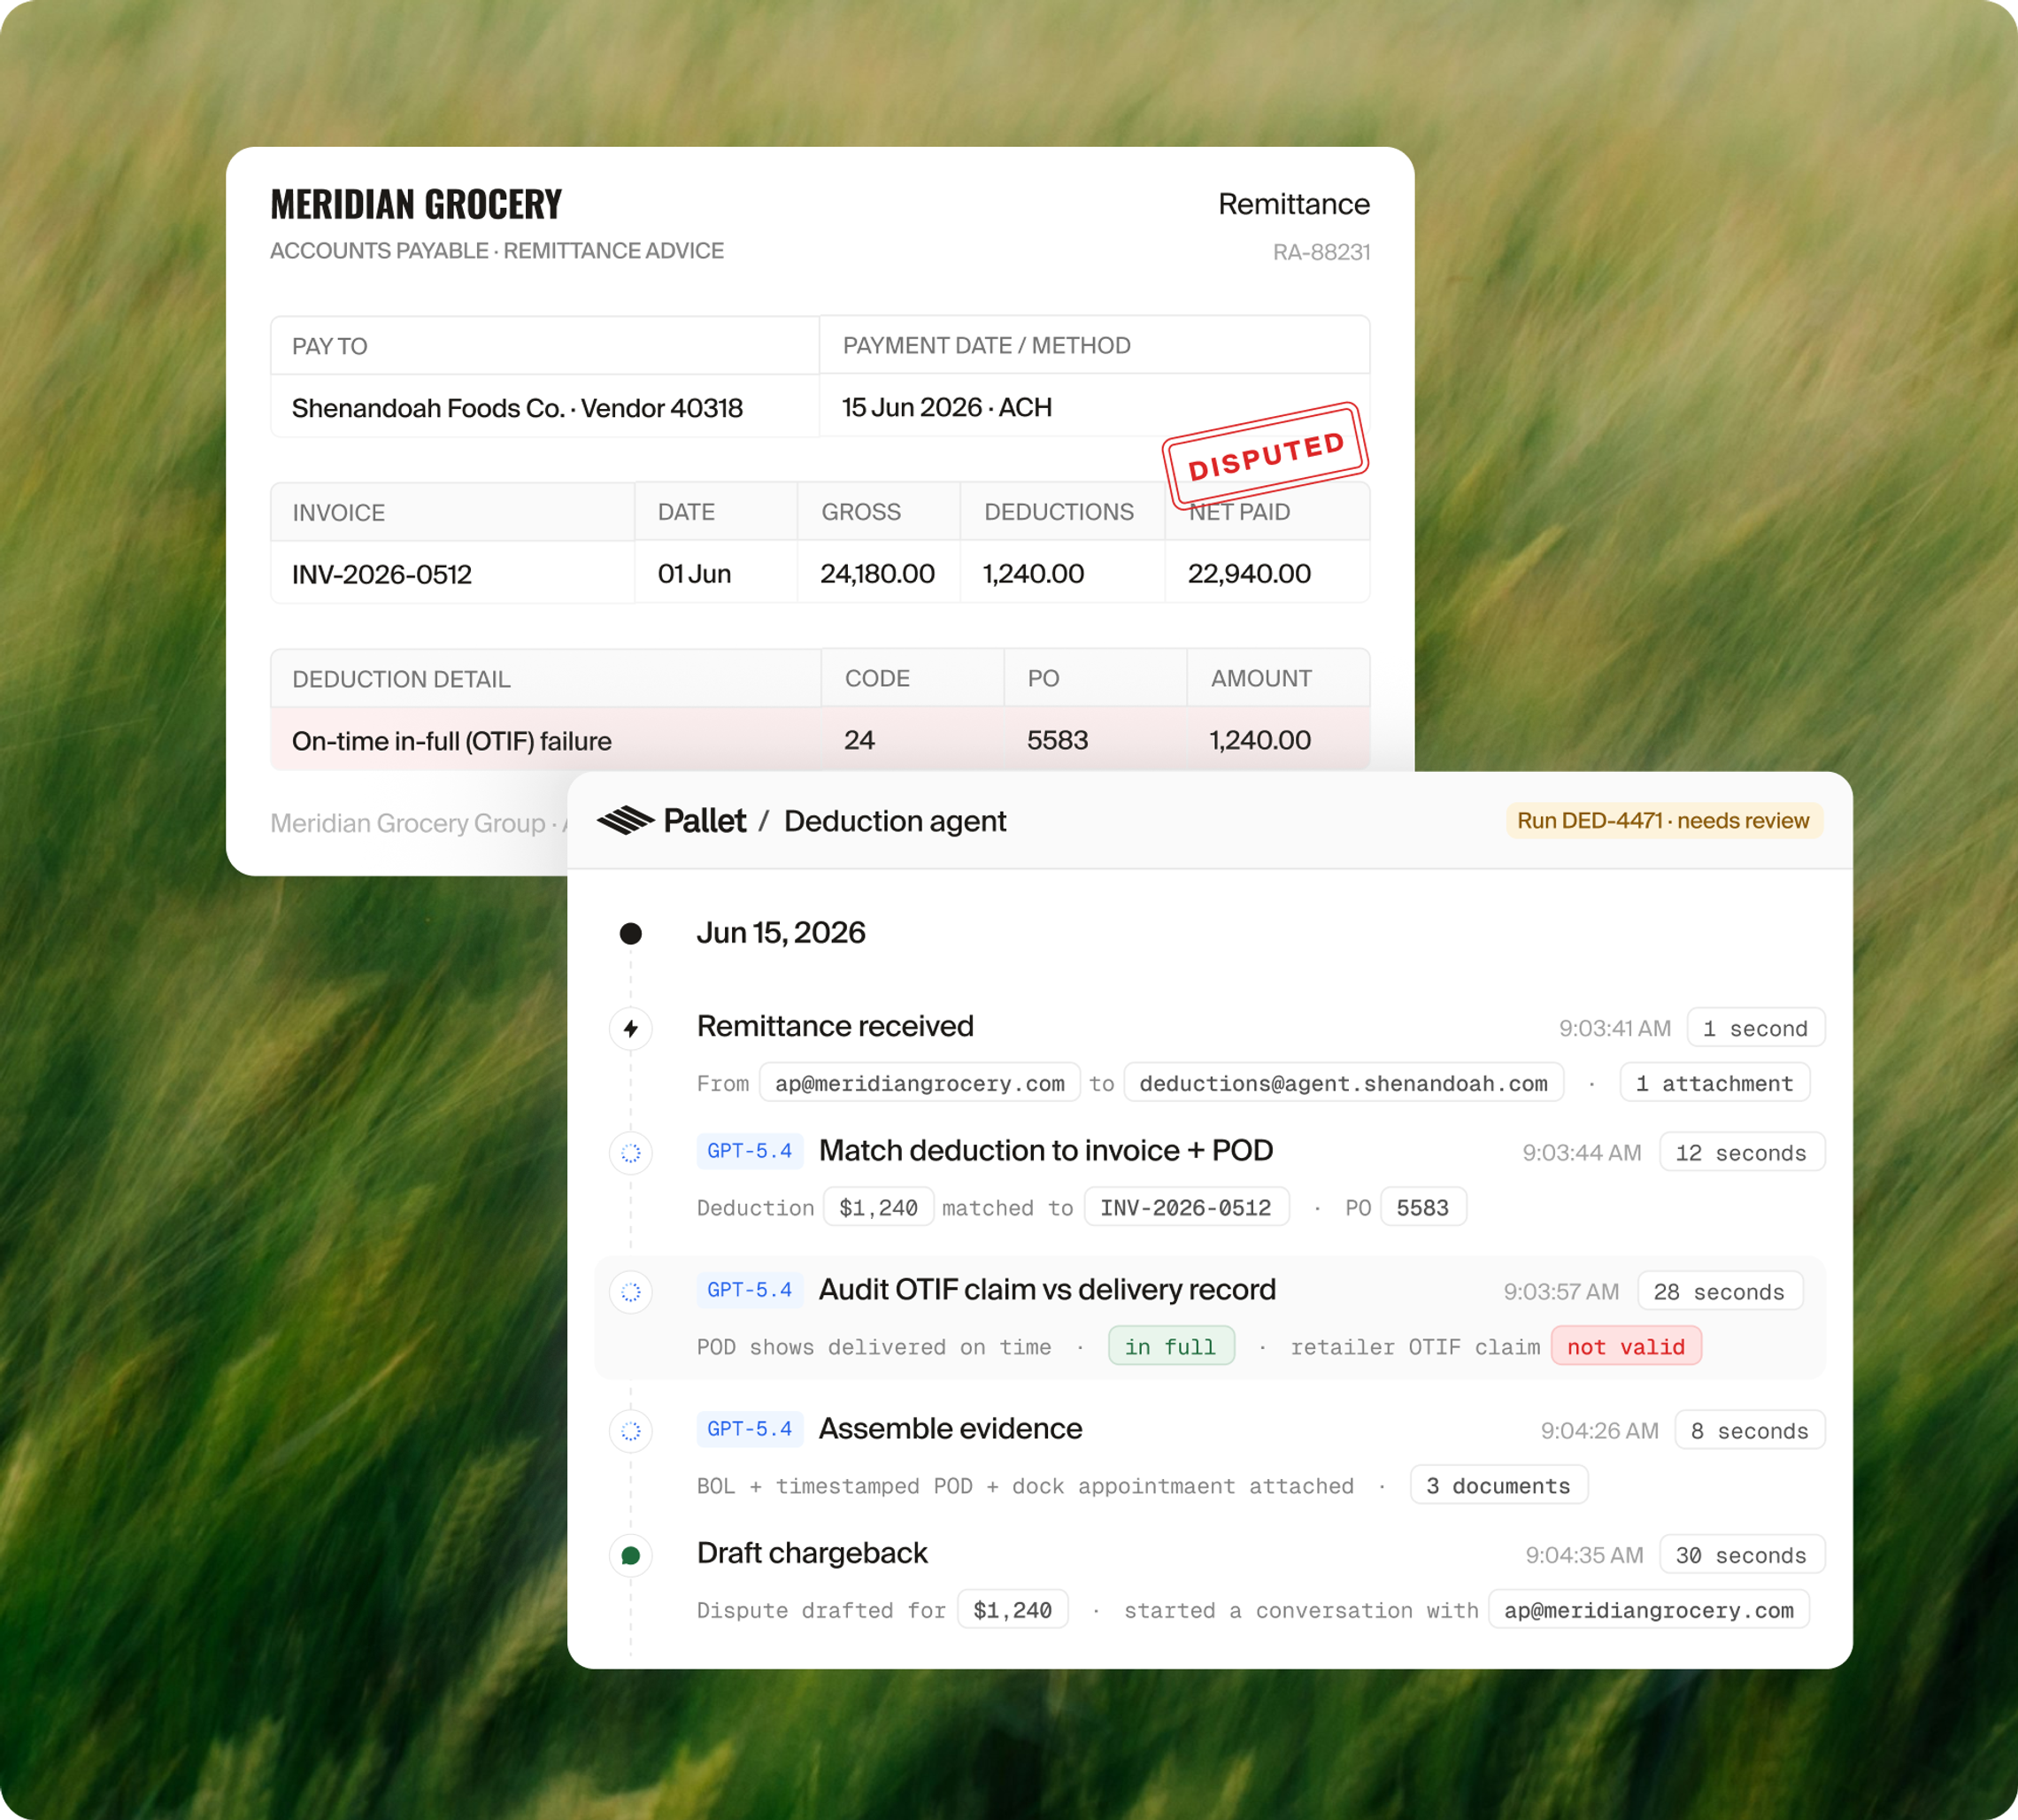Click the 9:04:35 AM timestamp

tap(1584, 1555)
